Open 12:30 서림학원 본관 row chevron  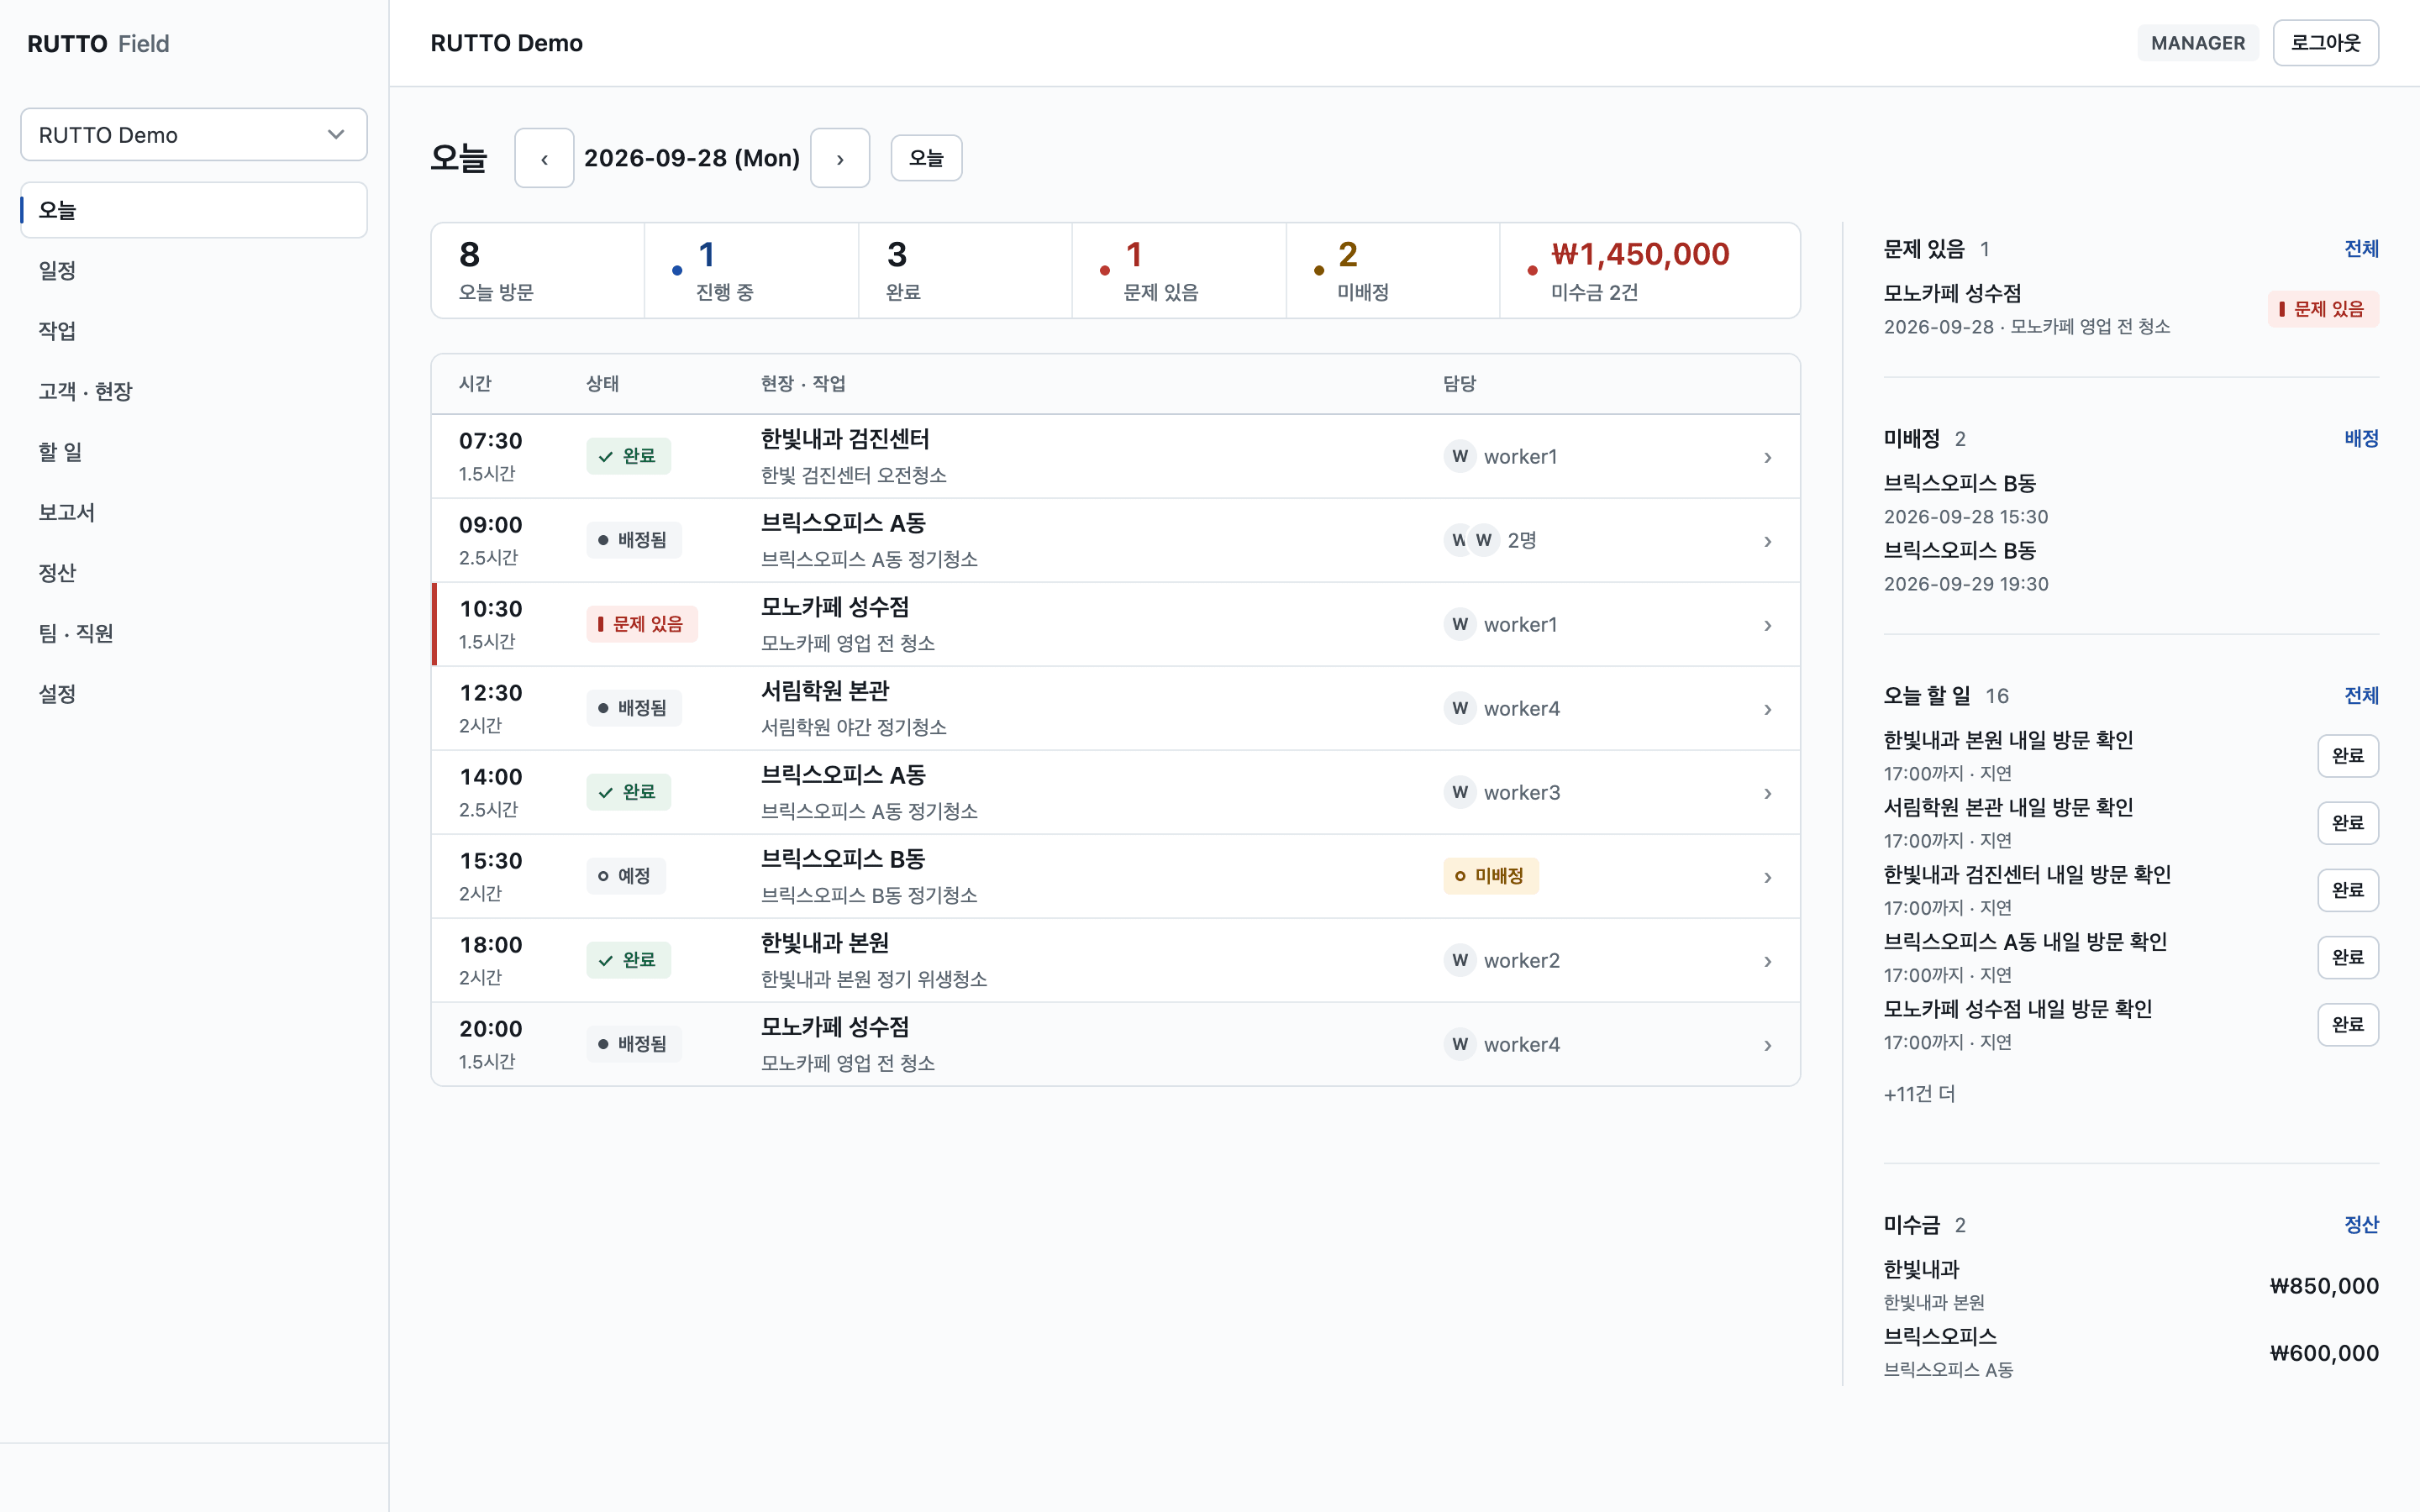point(1767,709)
